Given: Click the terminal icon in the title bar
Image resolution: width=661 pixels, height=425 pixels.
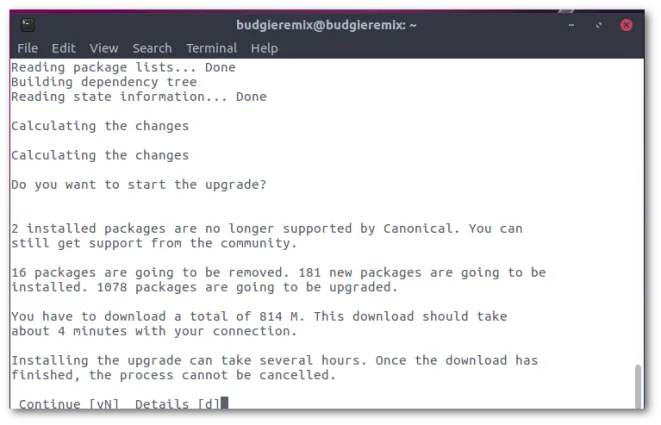Looking at the screenshot, I should coord(28,25).
